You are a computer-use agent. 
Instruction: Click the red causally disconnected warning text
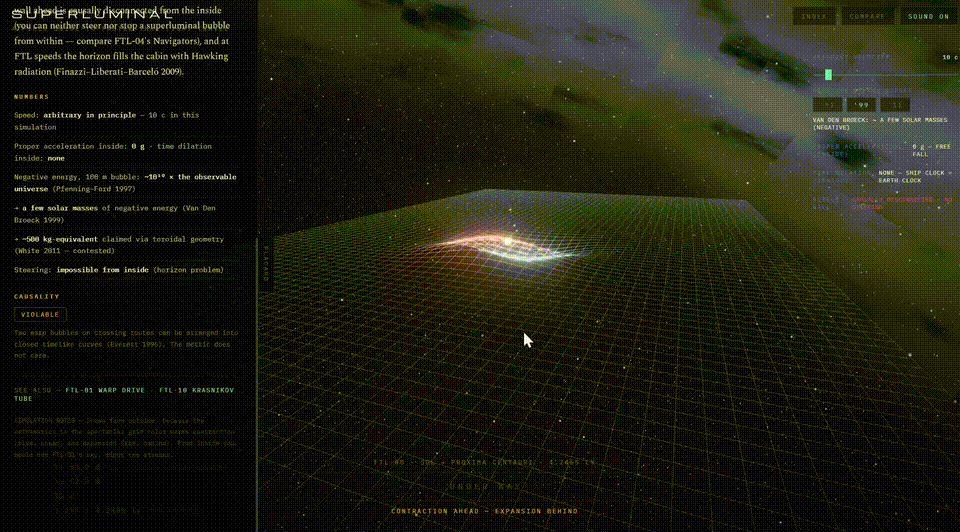(x=902, y=203)
